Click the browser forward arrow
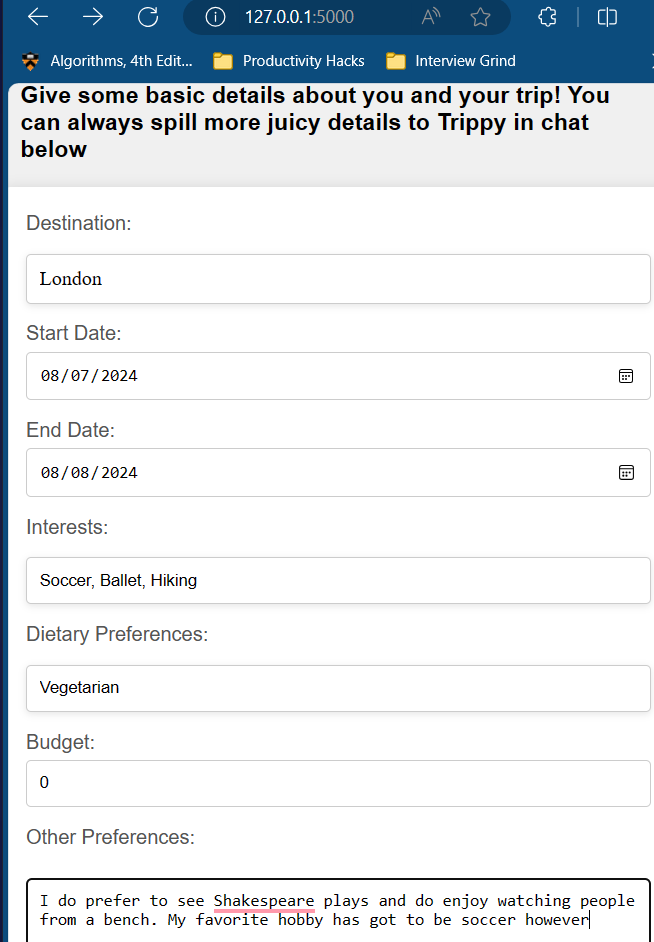 (x=93, y=17)
